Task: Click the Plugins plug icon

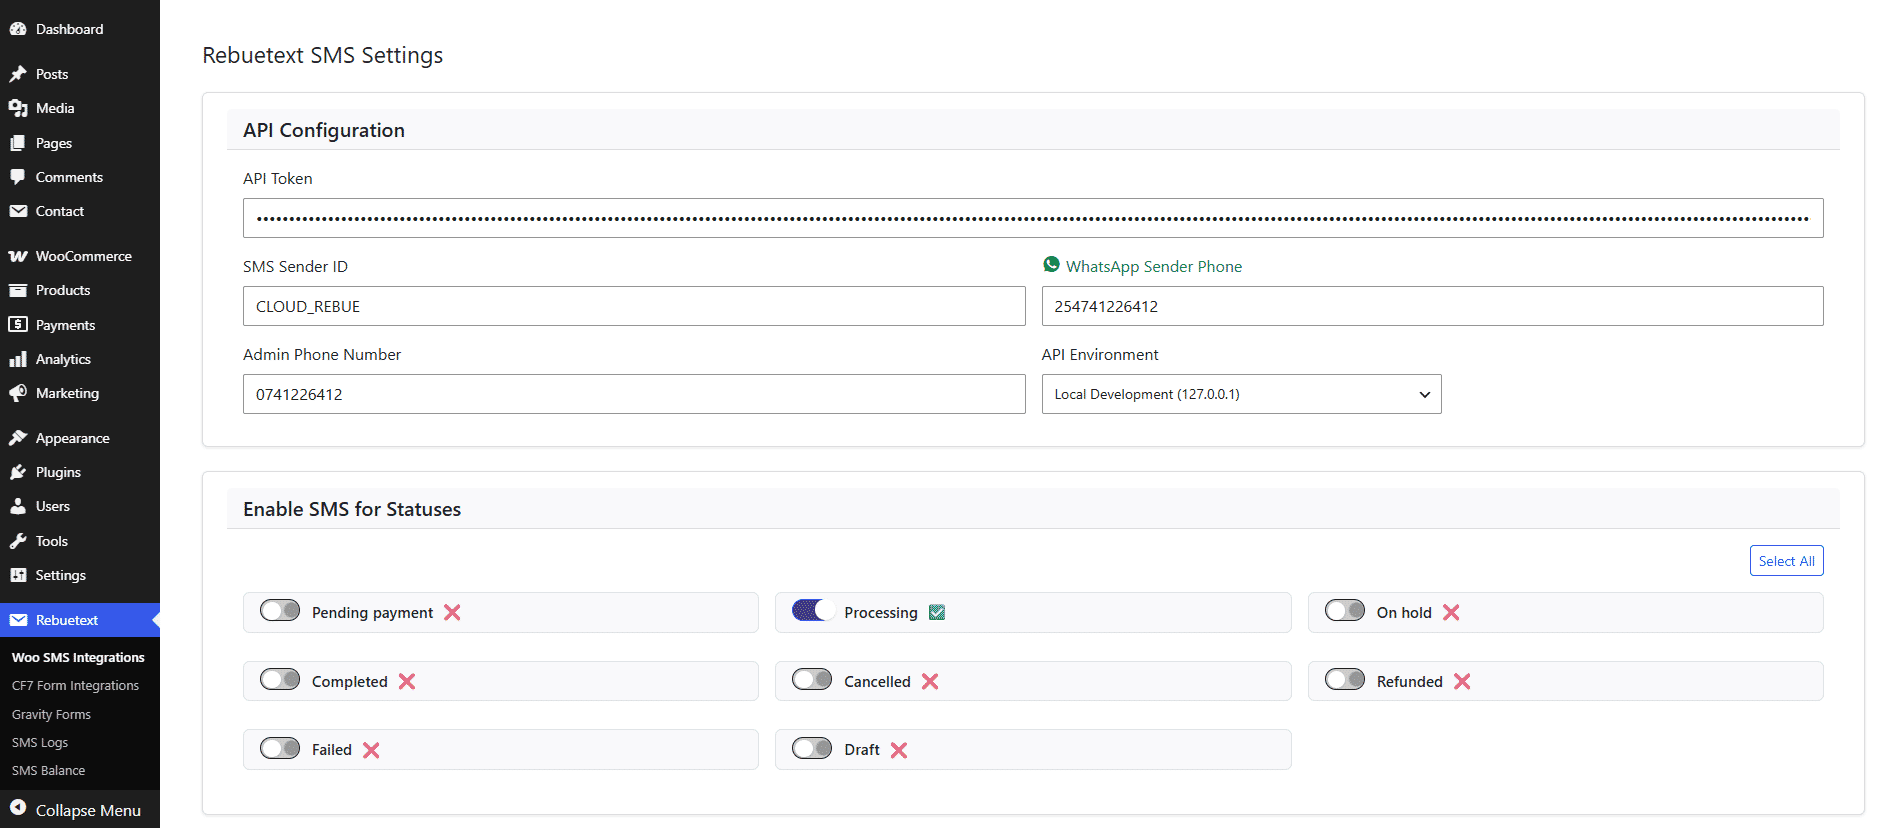Action: tap(18, 472)
